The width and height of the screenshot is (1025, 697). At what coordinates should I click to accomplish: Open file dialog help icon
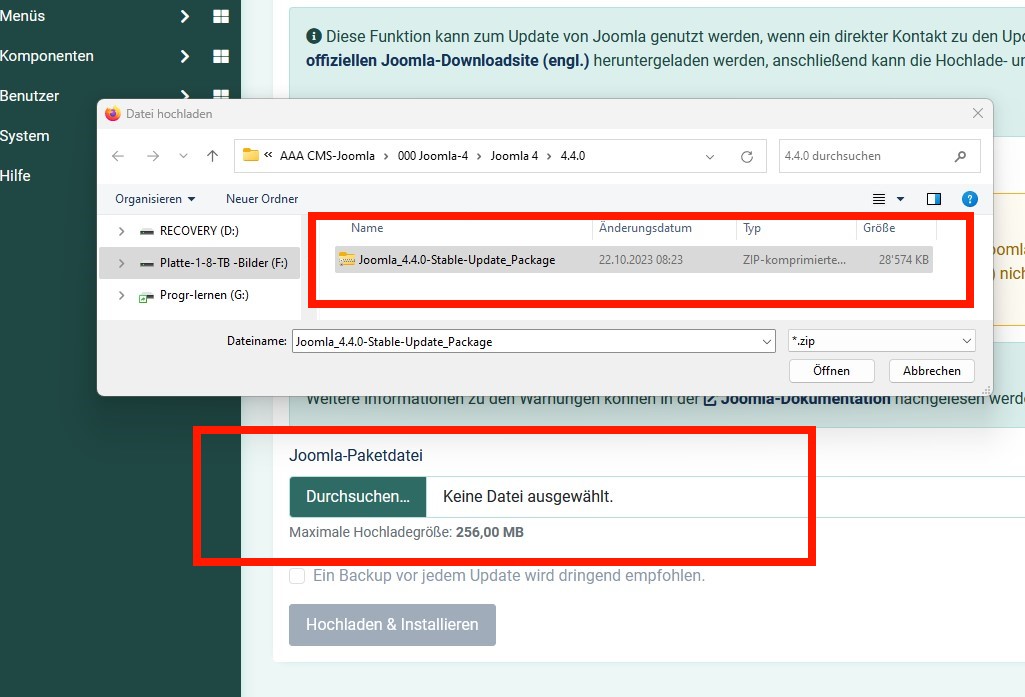click(x=969, y=199)
